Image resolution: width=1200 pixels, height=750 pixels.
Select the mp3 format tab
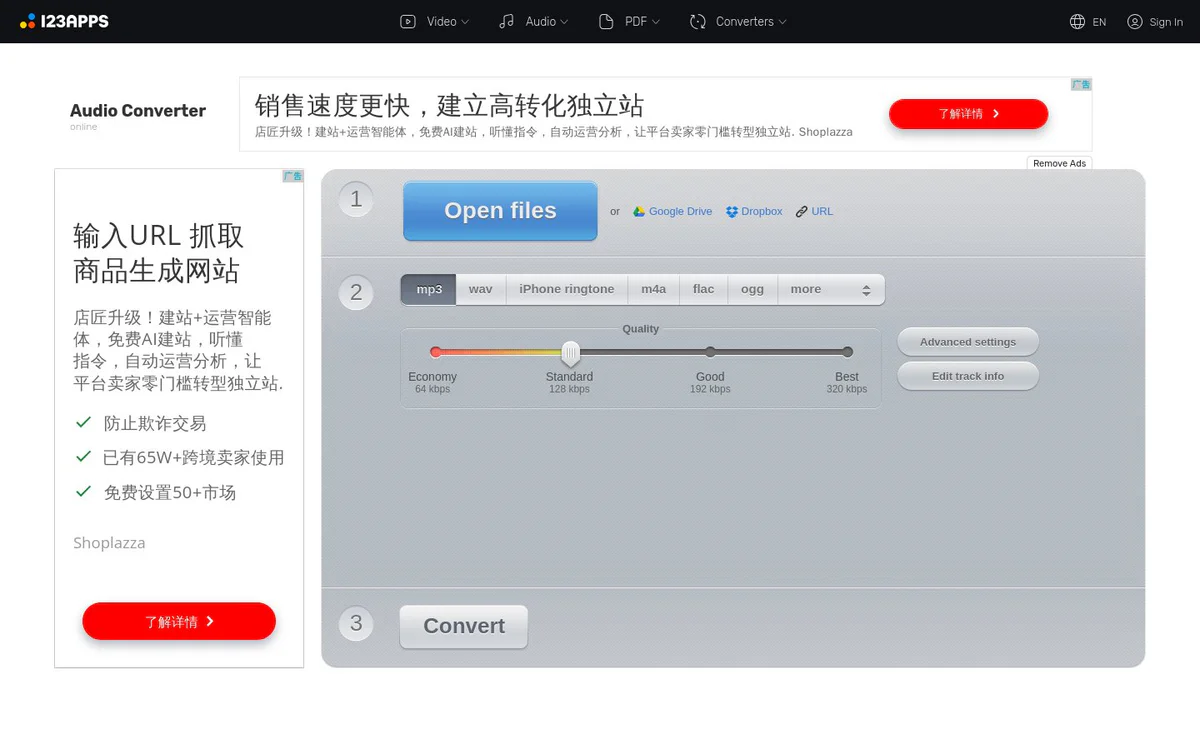tap(429, 289)
